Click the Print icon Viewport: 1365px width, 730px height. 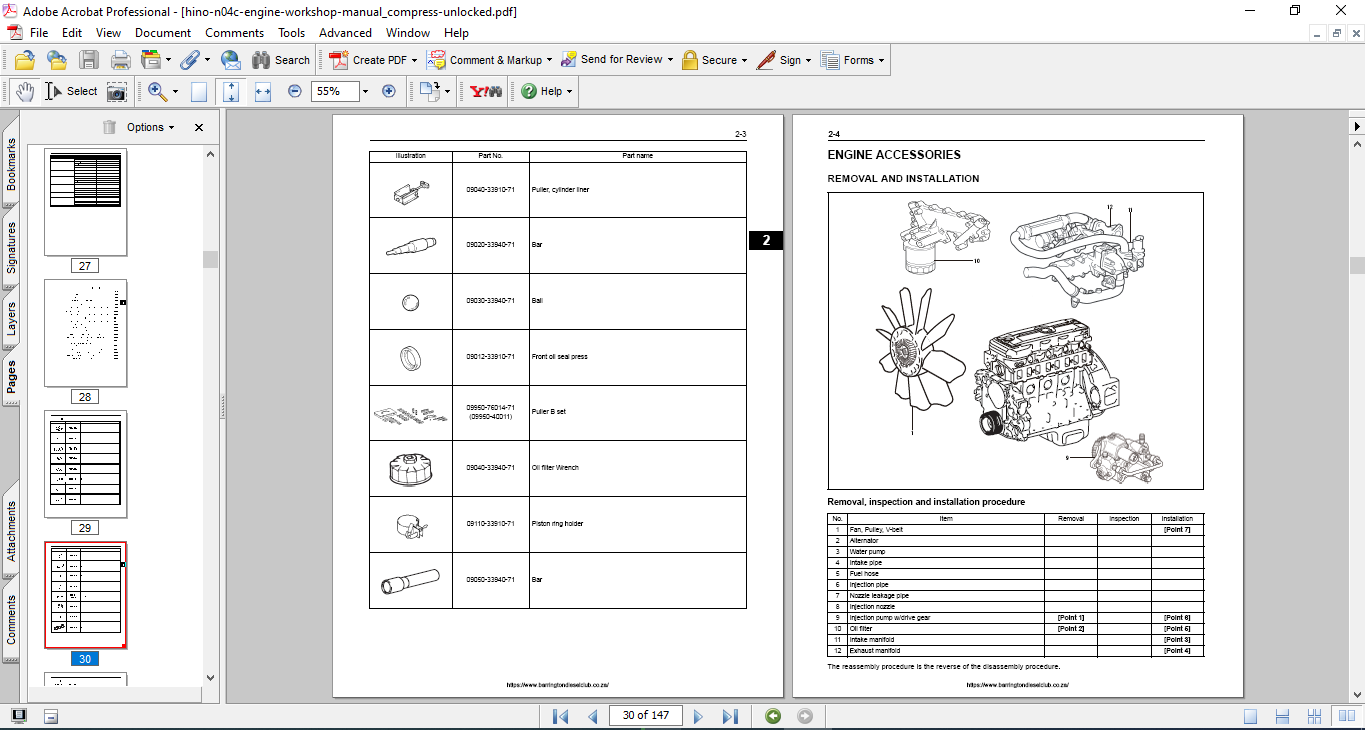[121, 60]
